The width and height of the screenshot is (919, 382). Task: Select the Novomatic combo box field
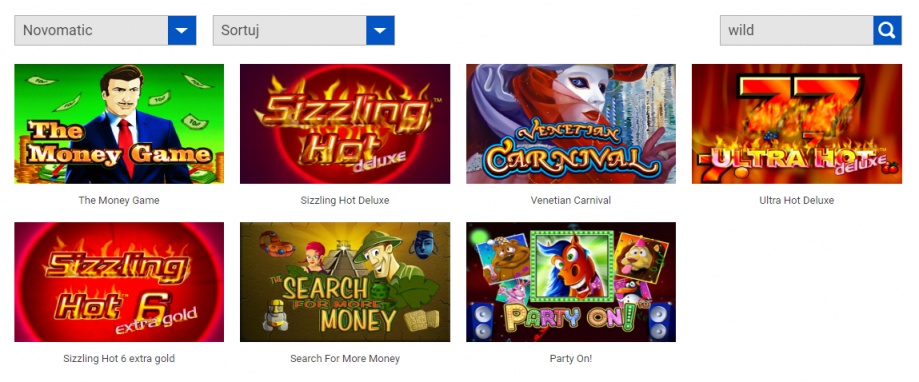(105, 30)
